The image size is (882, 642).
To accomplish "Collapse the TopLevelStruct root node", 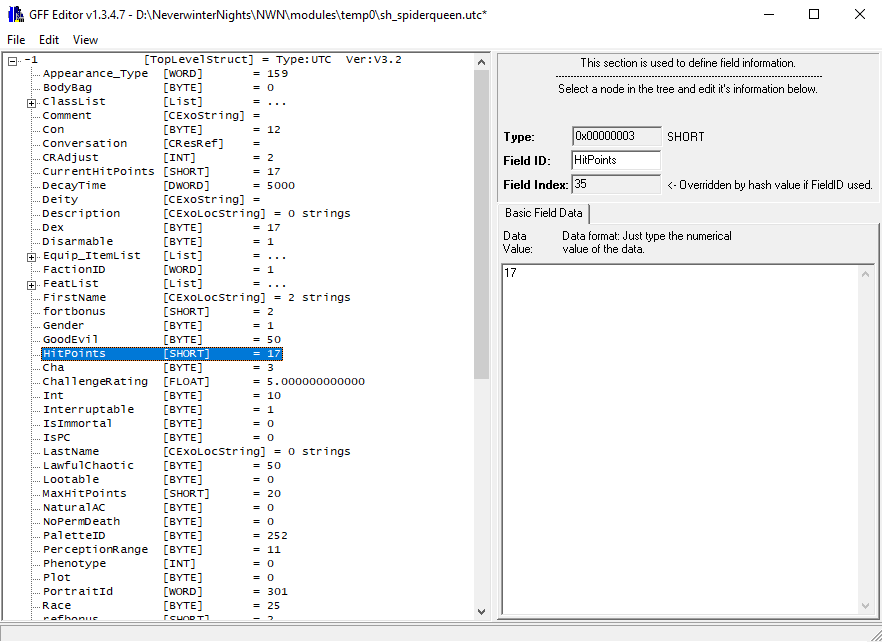I will click(x=12, y=60).
